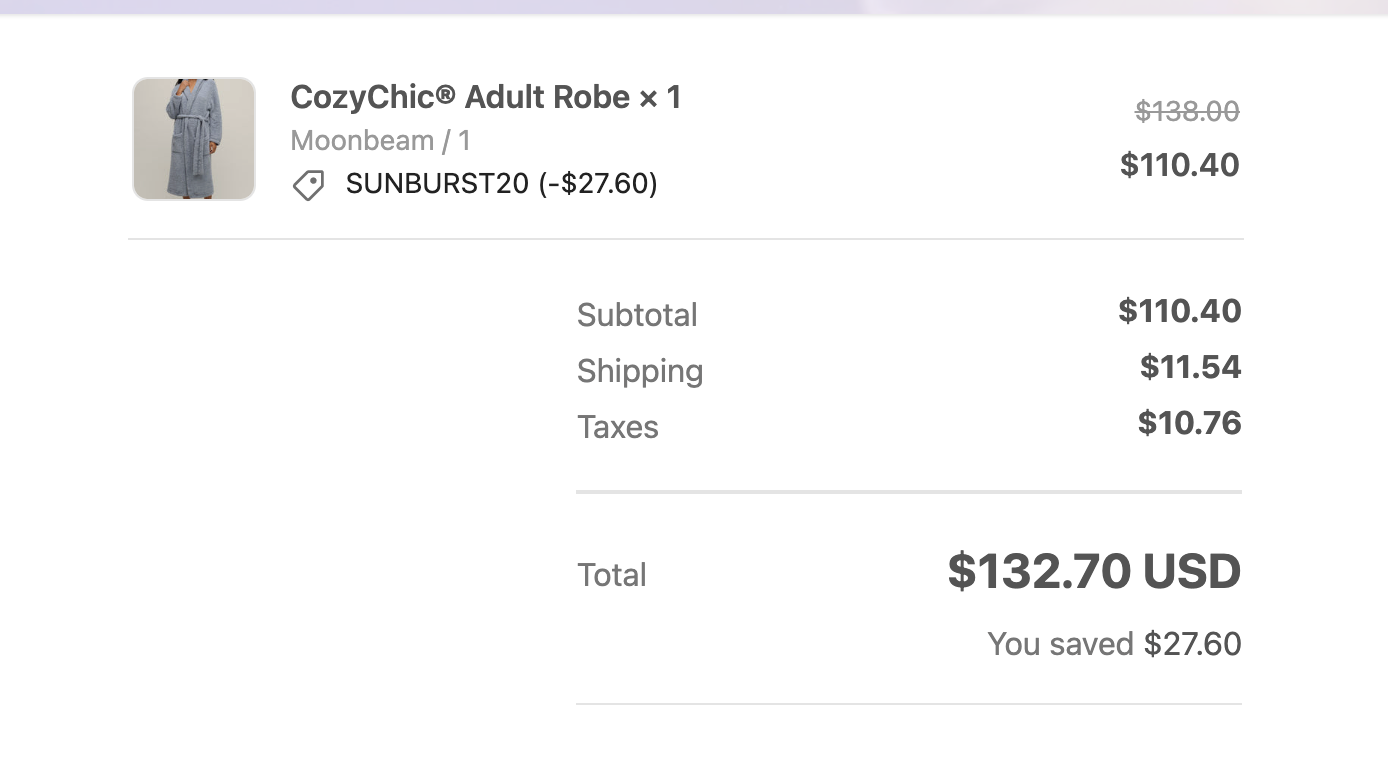The width and height of the screenshot is (1388, 766).
Task: Click the (-$27.60) amount after SUNBURST20
Action: (x=598, y=184)
